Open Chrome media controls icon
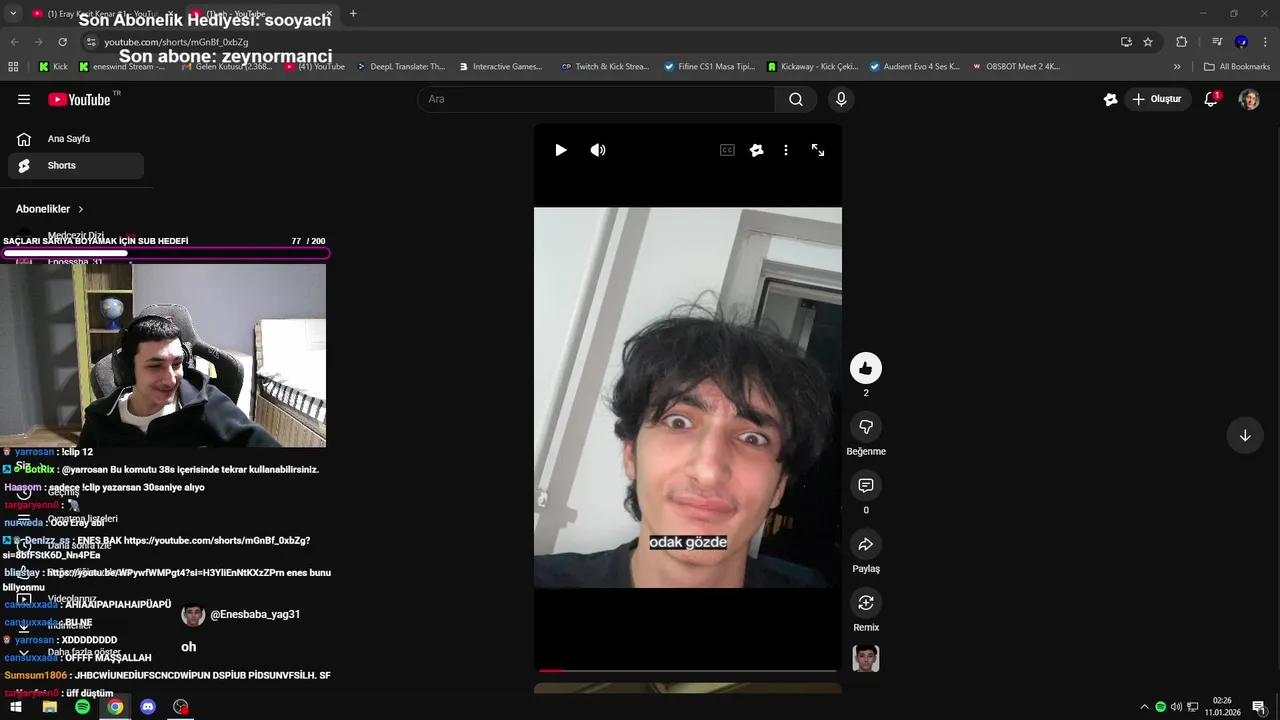 (x=1217, y=42)
